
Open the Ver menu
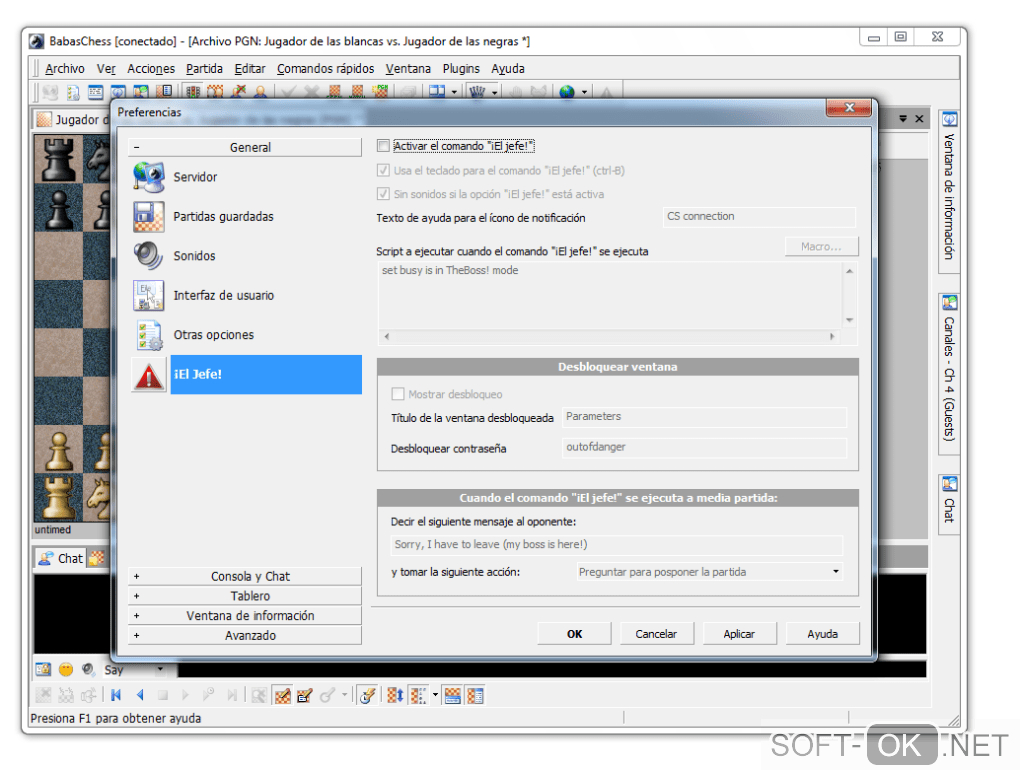[x=106, y=68]
